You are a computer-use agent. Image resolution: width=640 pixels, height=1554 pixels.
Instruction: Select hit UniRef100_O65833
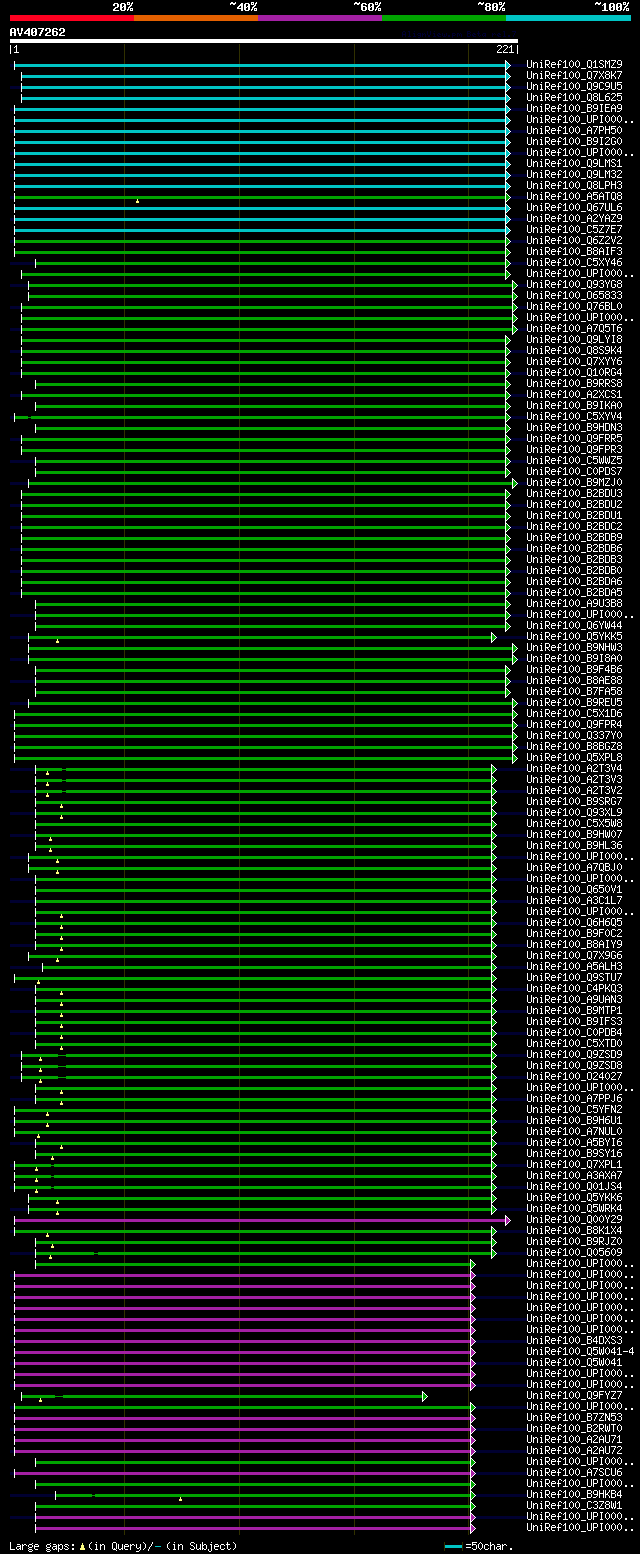(x=575, y=296)
